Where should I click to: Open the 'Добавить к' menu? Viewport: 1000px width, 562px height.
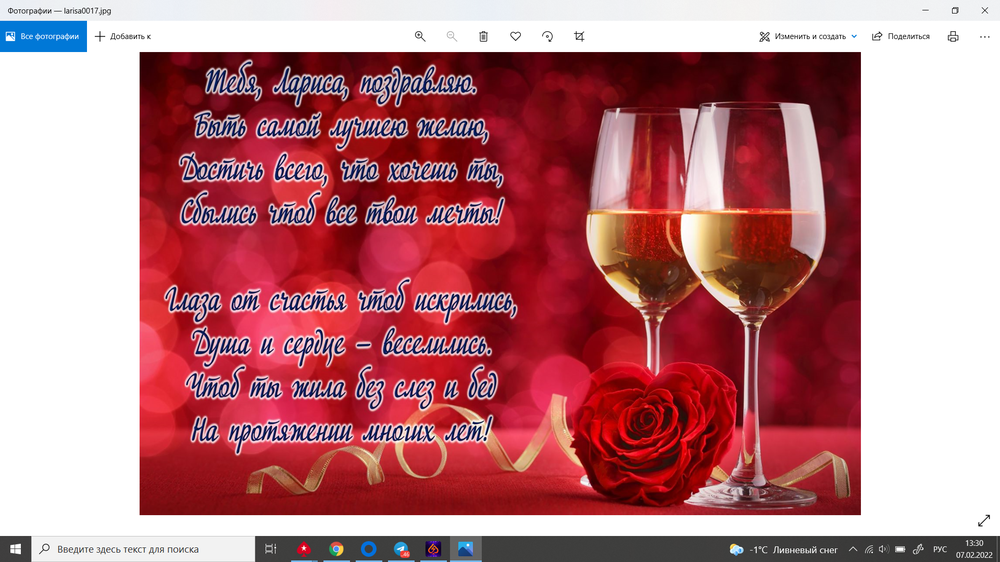point(123,36)
